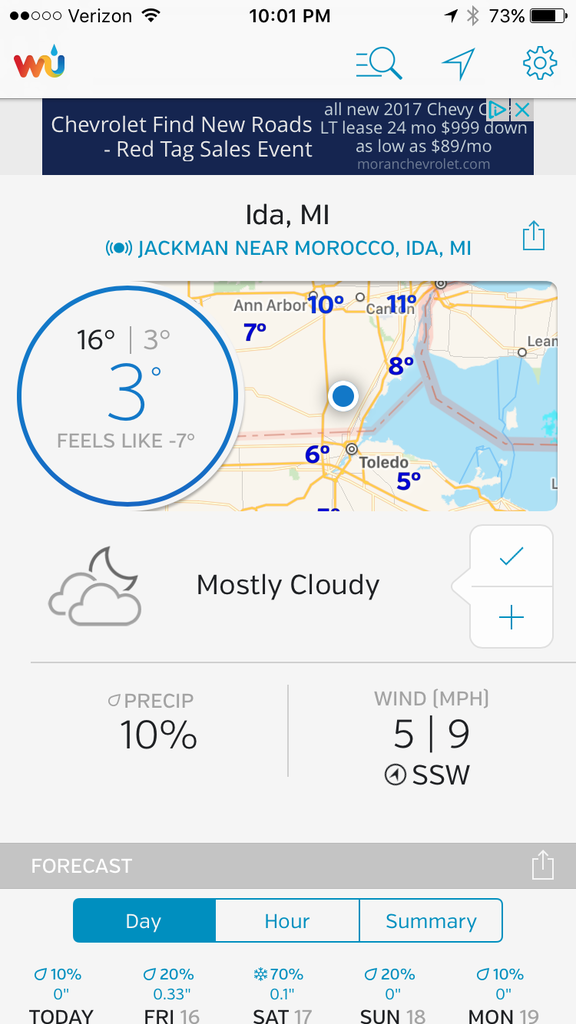Tap the share icon beside Ida, MI
576x1024 pixels.
click(534, 236)
